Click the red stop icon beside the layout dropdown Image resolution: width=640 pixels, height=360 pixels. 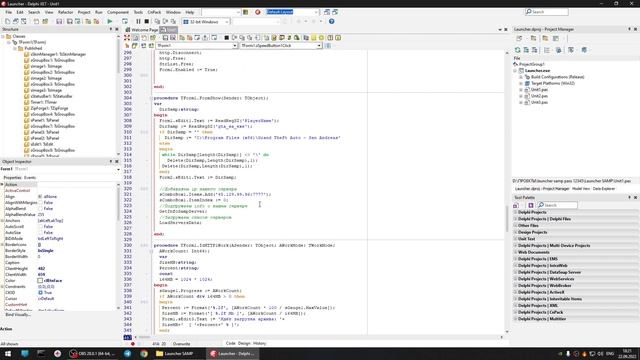point(258,12)
